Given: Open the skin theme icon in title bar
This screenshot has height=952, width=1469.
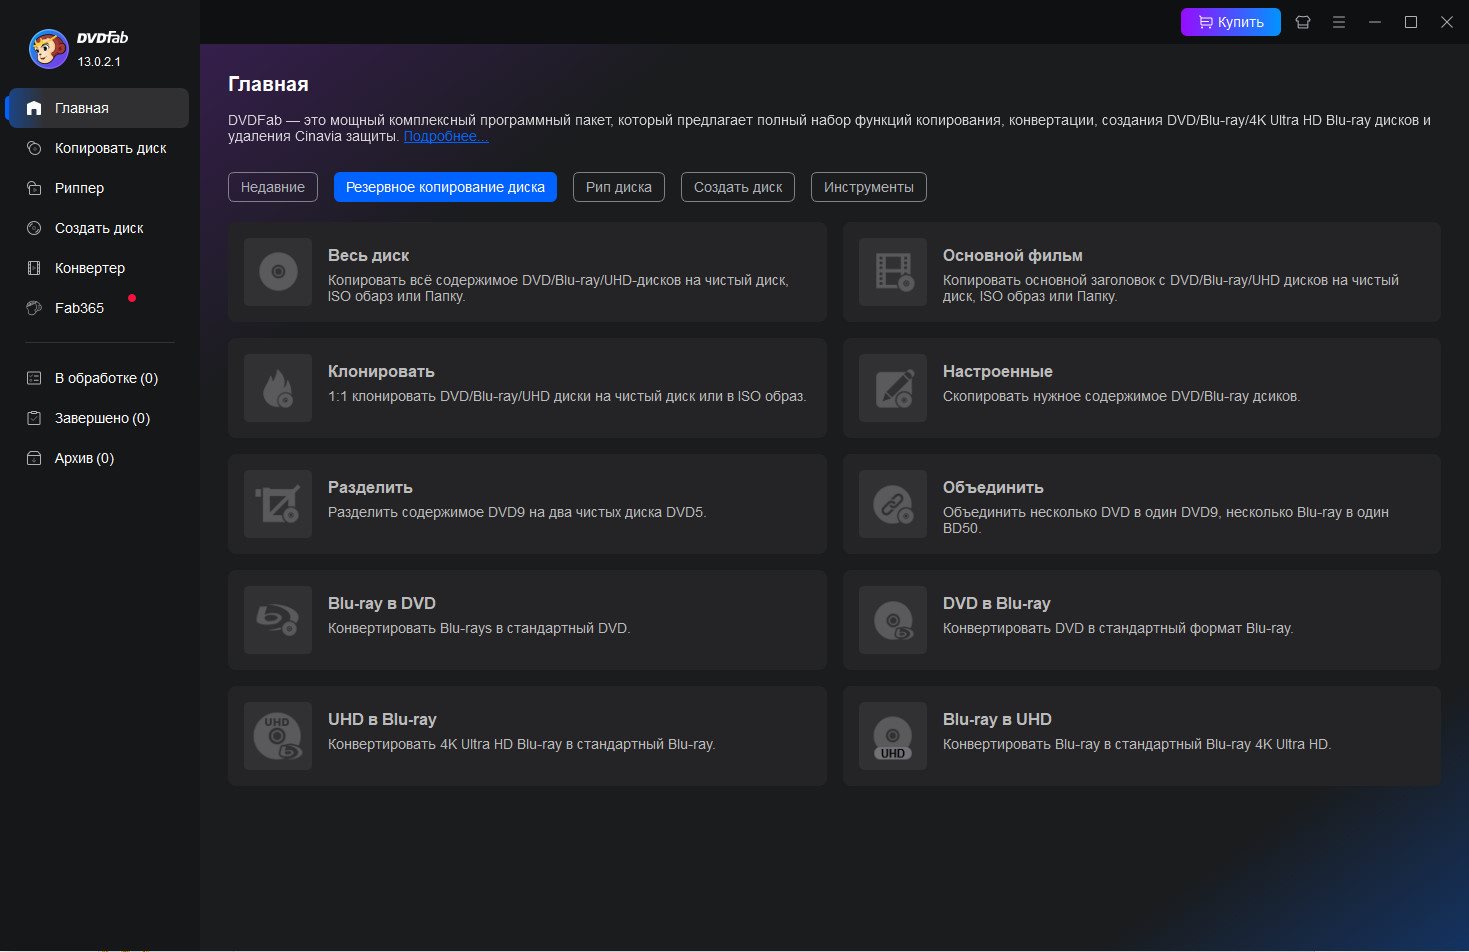Looking at the screenshot, I should point(1303,22).
